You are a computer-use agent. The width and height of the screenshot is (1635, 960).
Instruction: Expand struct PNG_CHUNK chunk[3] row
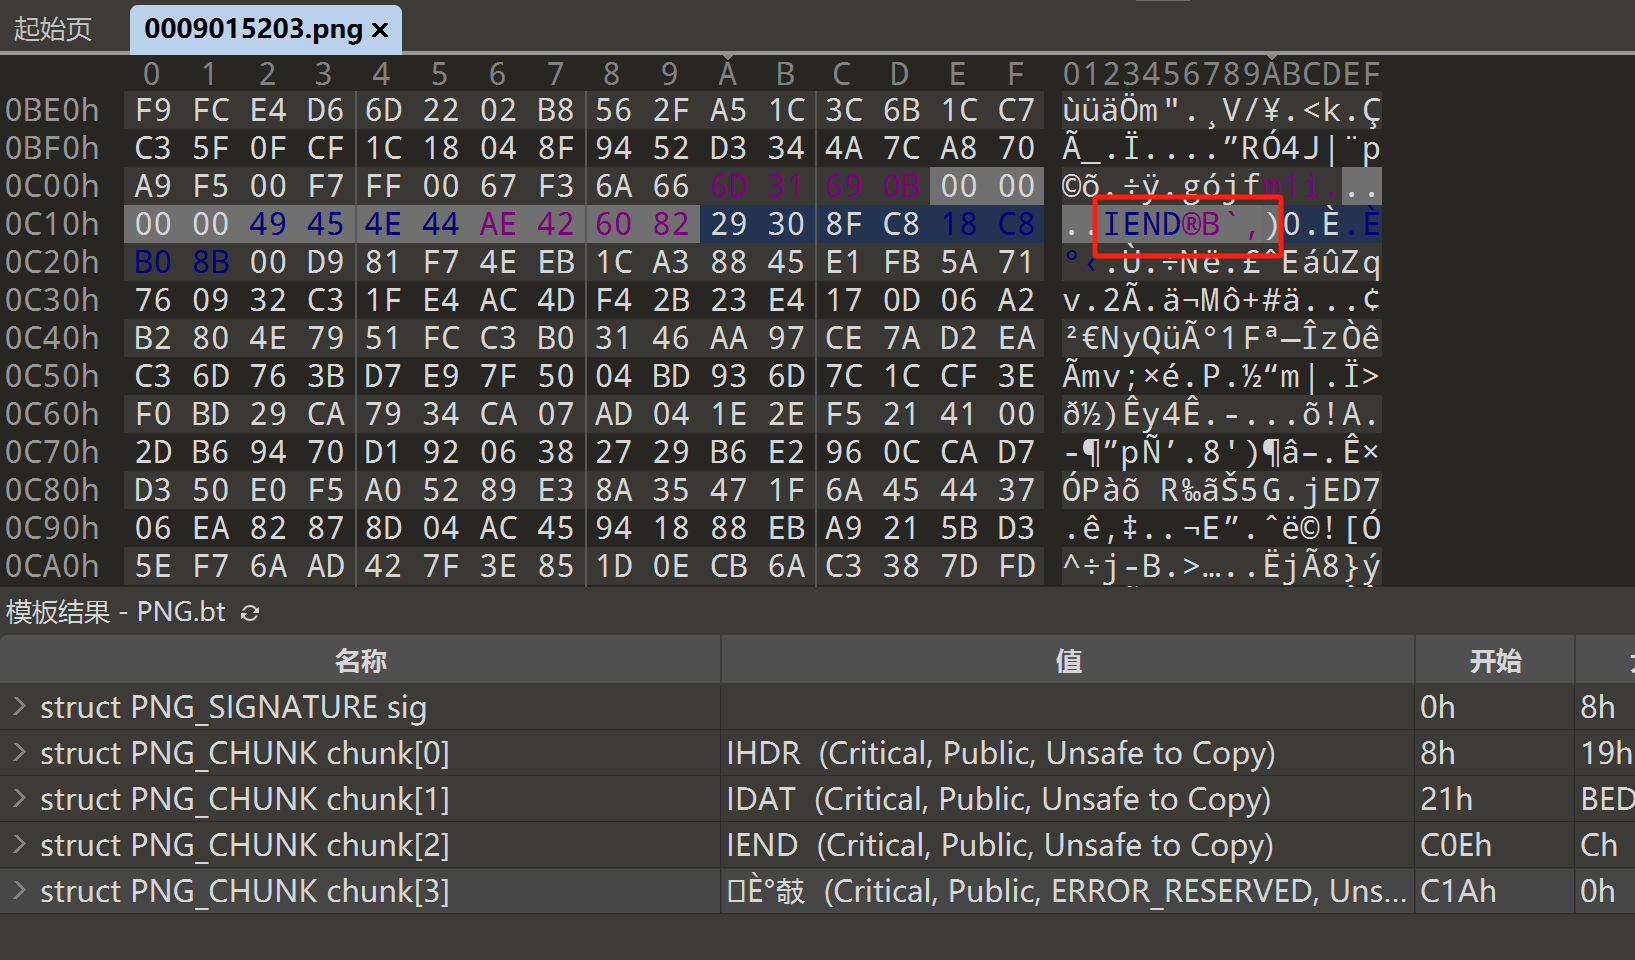(19, 891)
